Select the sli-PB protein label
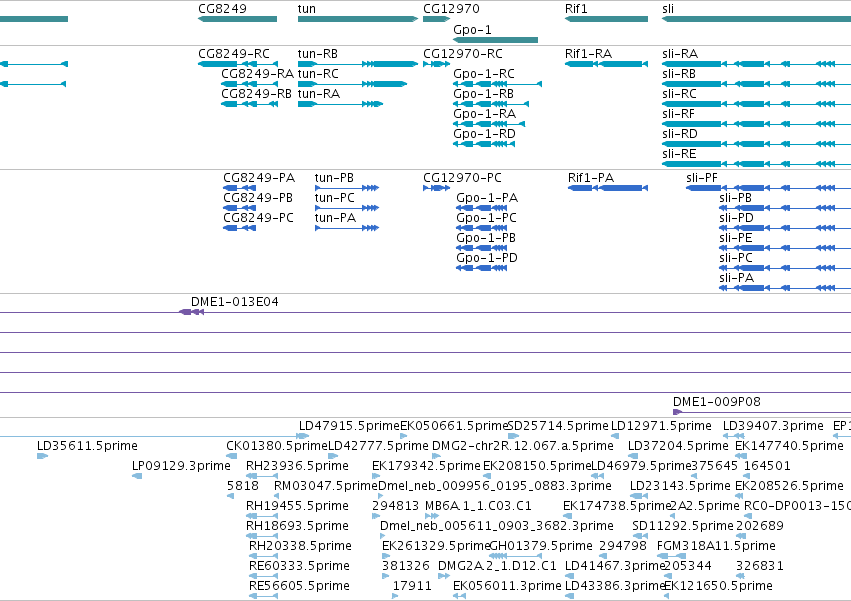 tap(735, 198)
